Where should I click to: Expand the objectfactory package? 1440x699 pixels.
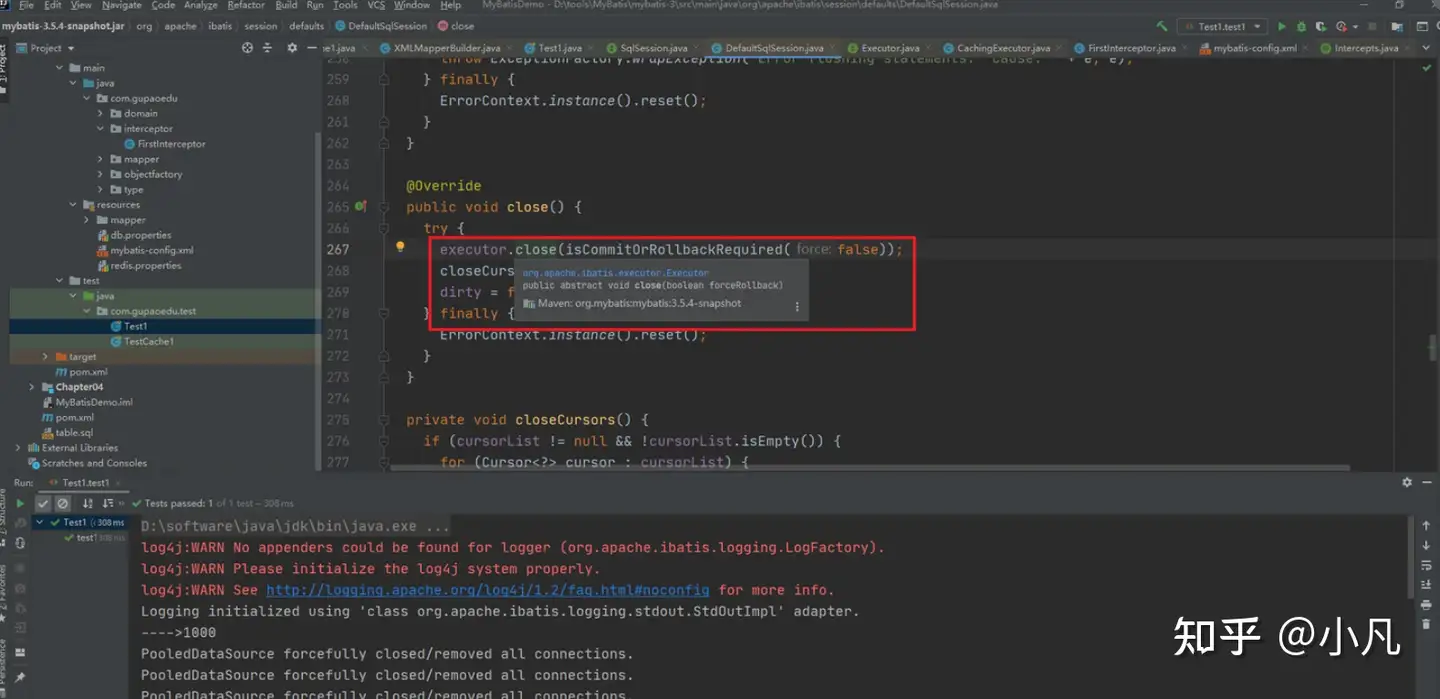coord(100,174)
